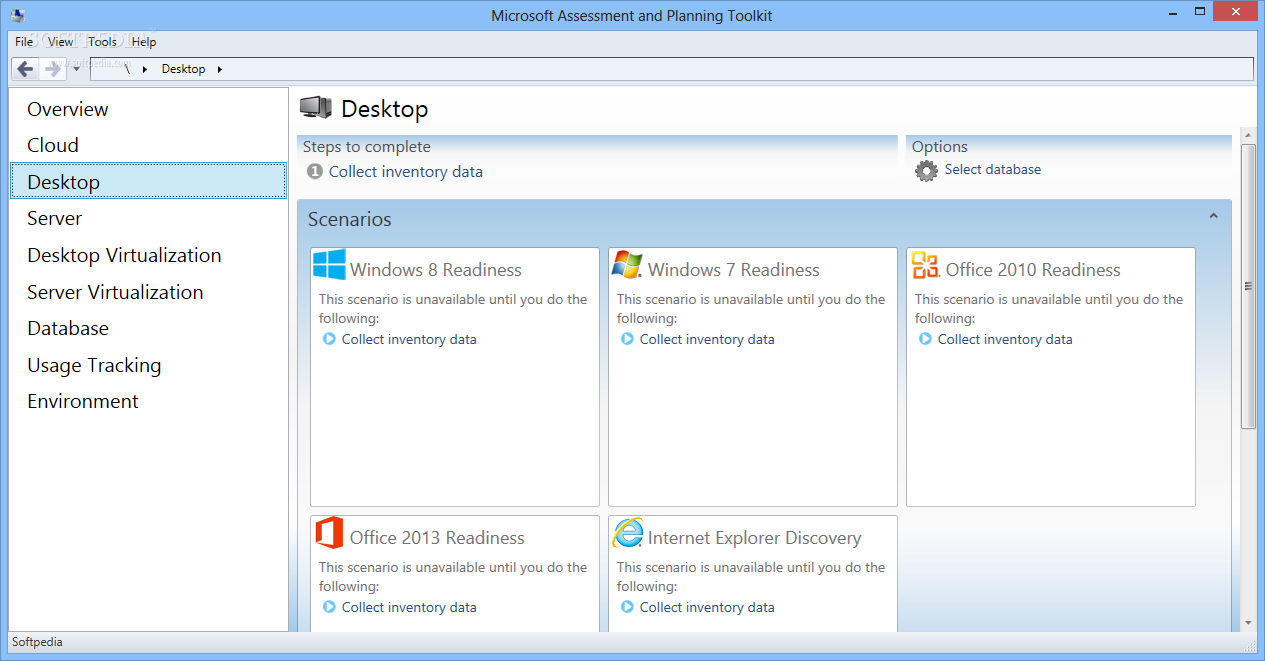1265x661 pixels.
Task: Click the Windows 8 logo icon
Action: [329, 265]
